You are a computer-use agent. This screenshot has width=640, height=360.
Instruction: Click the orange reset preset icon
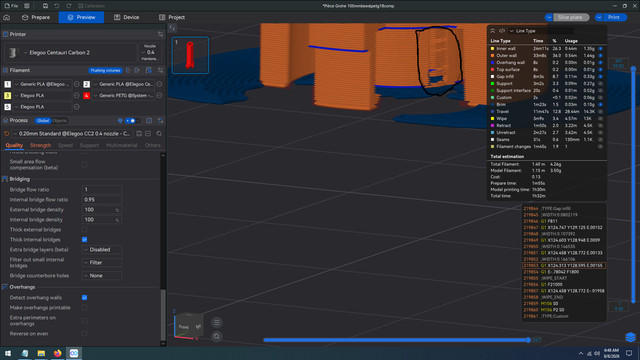pyautogui.click(x=7, y=134)
